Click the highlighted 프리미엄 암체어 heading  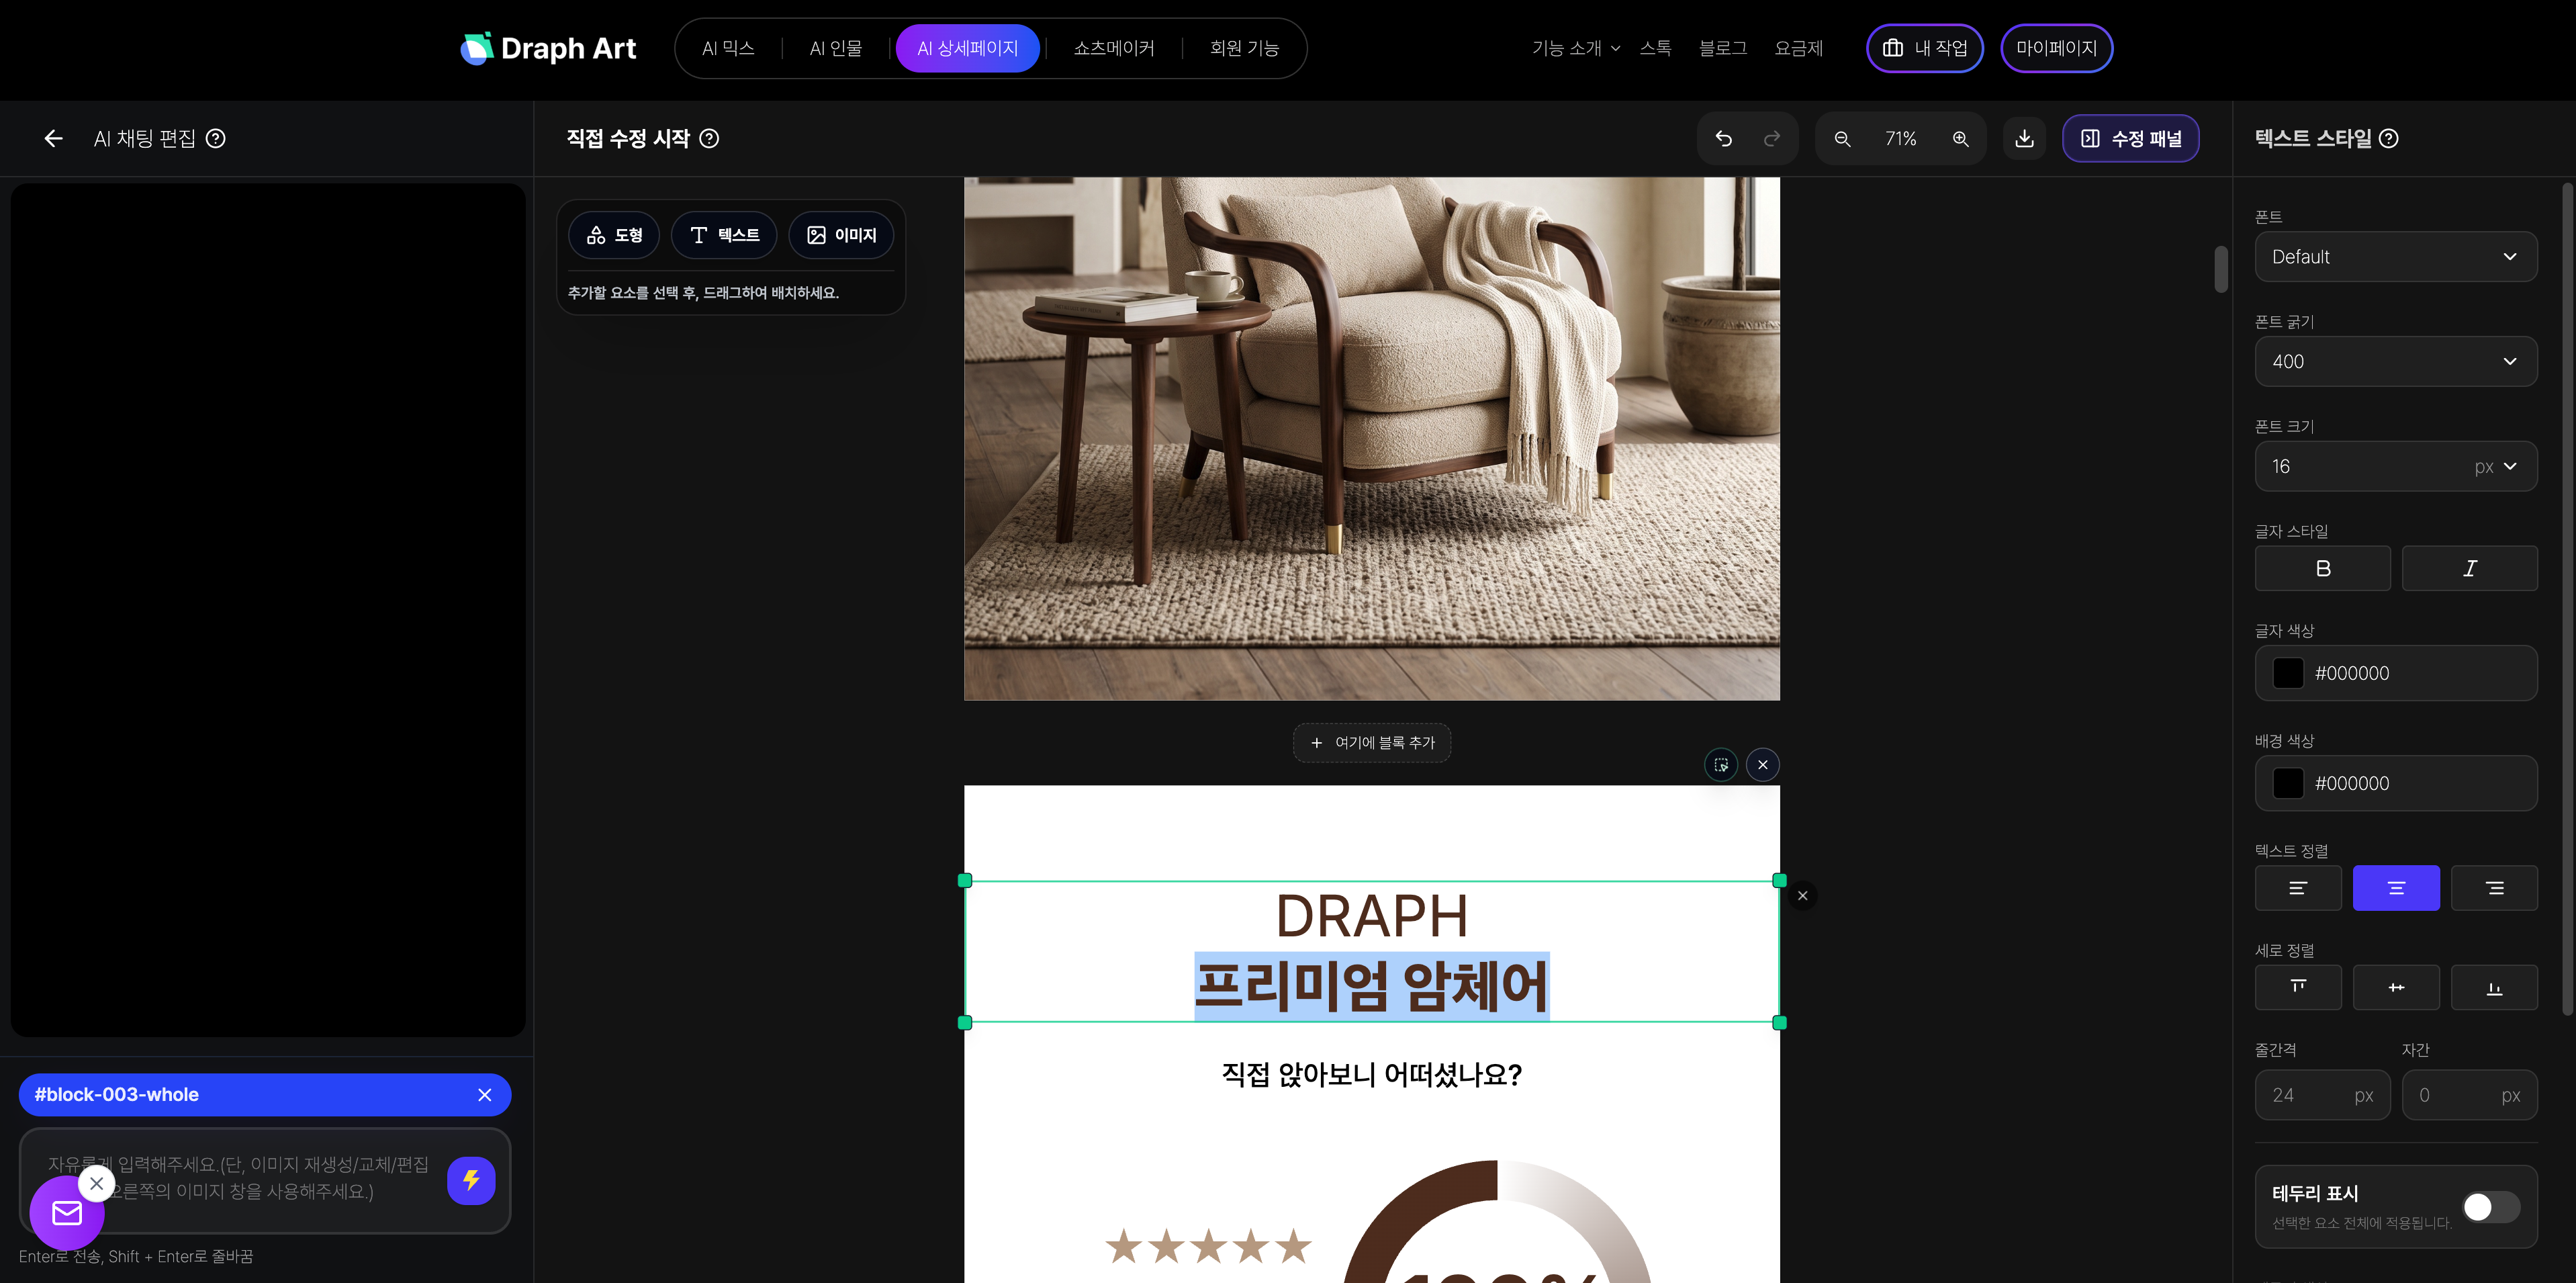[1372, 986]
